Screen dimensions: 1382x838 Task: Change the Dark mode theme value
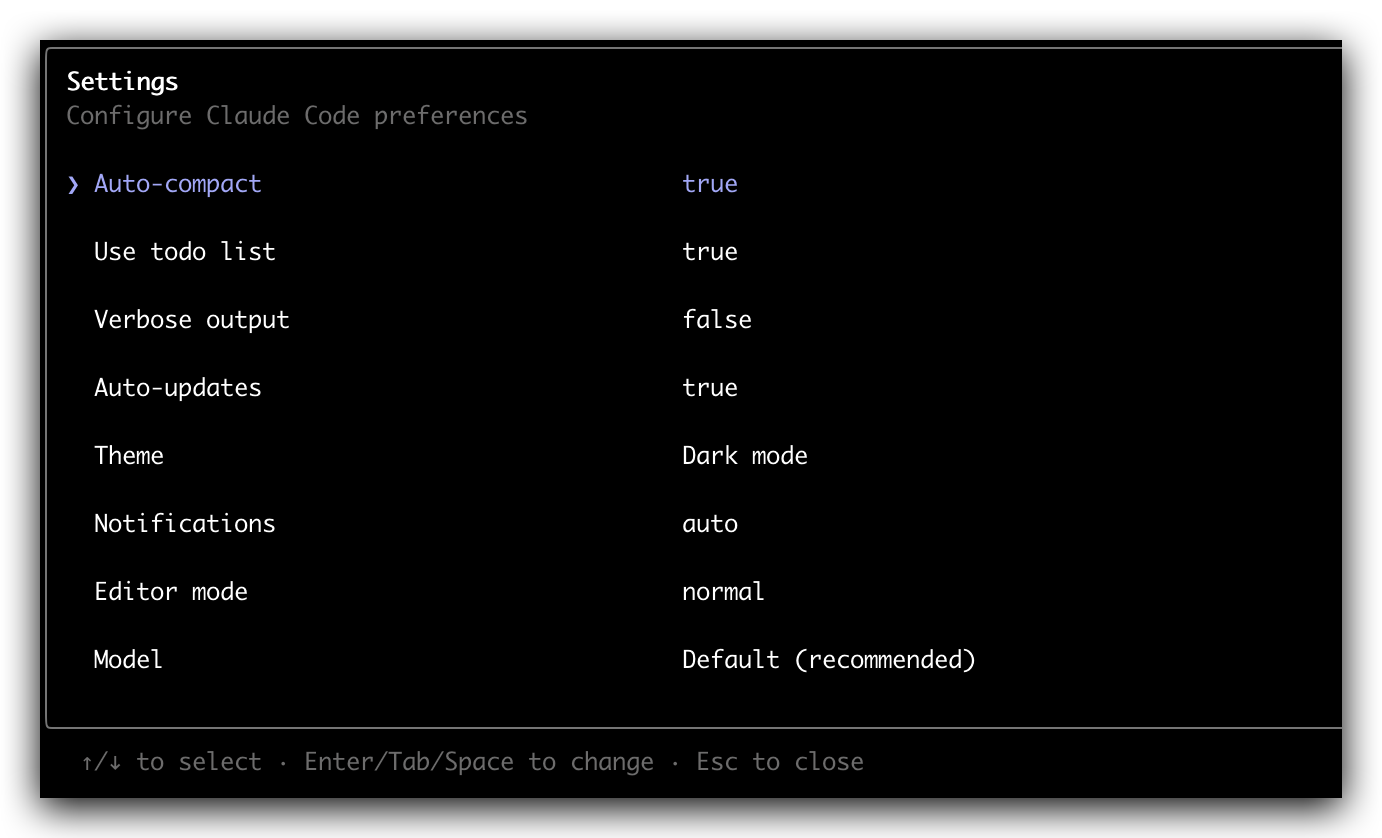745,456
